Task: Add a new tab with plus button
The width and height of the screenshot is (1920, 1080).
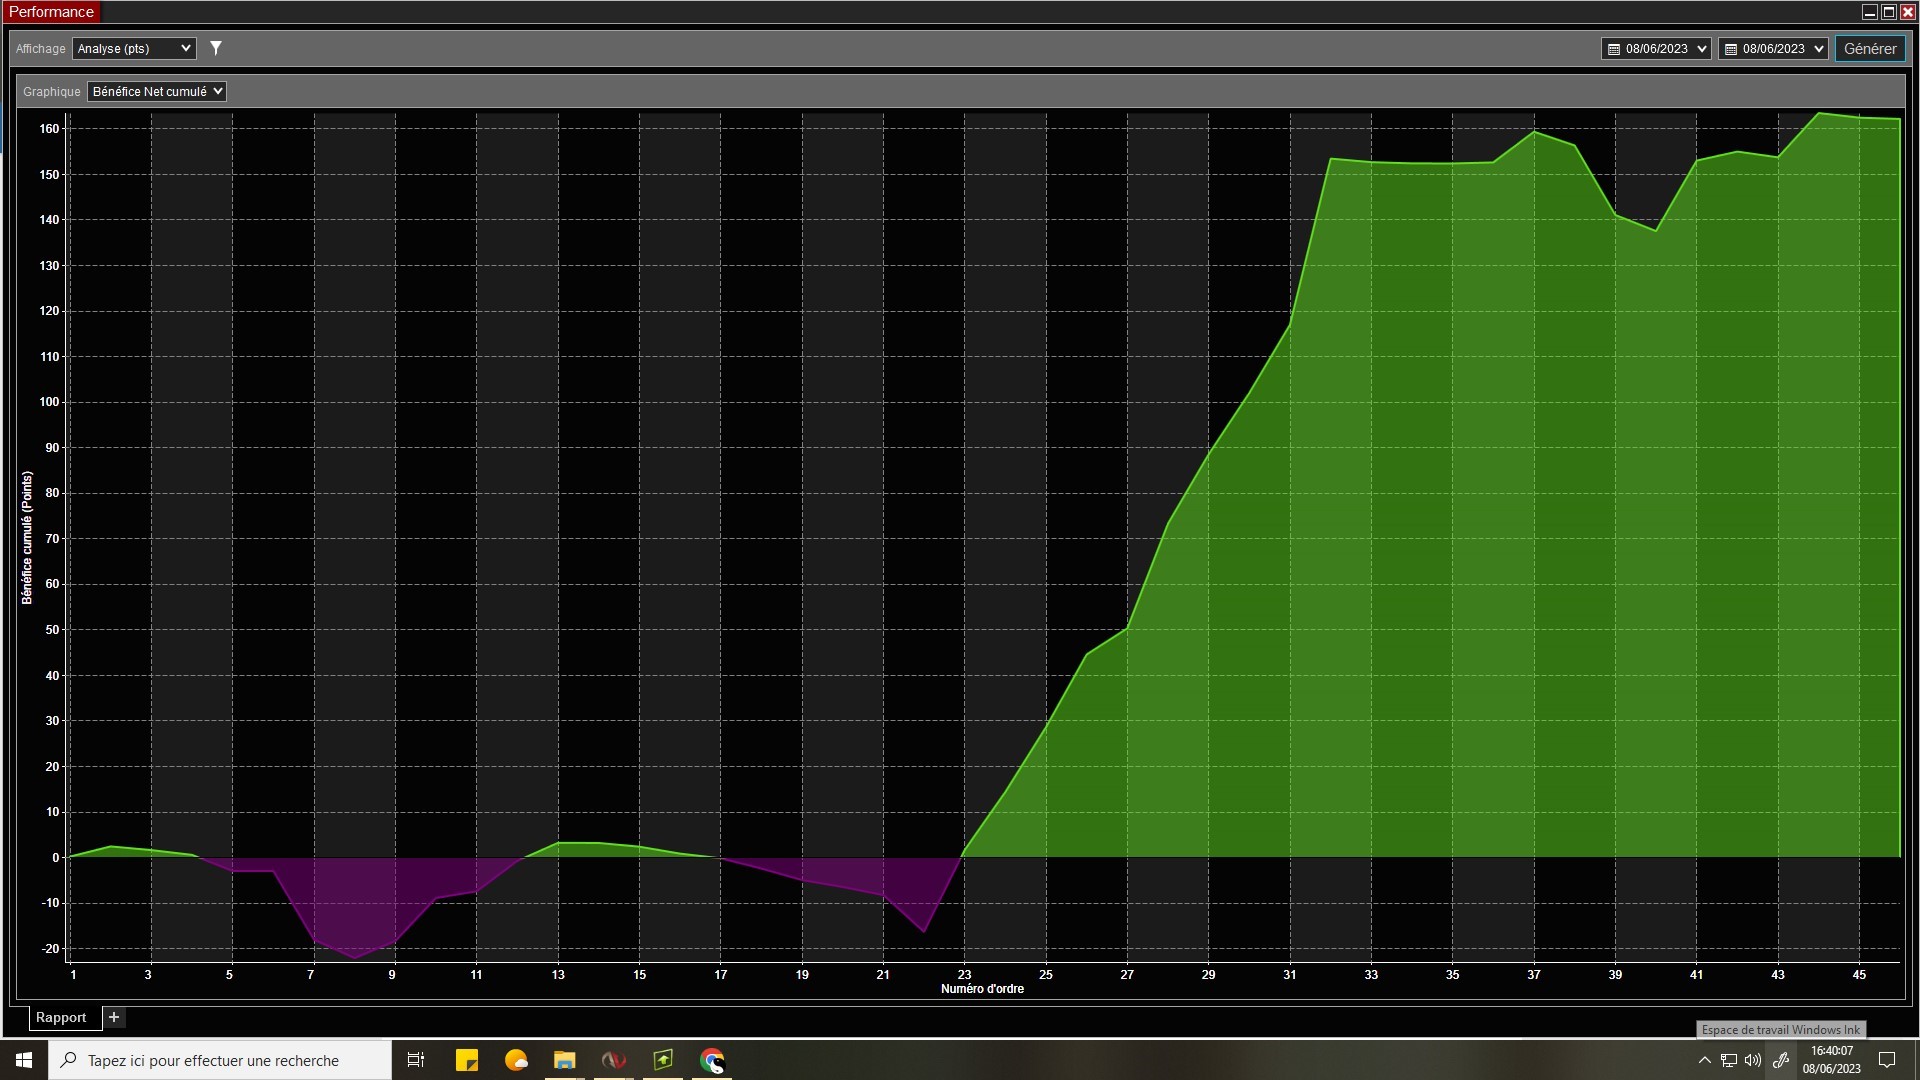Action: click(114, 1017)
